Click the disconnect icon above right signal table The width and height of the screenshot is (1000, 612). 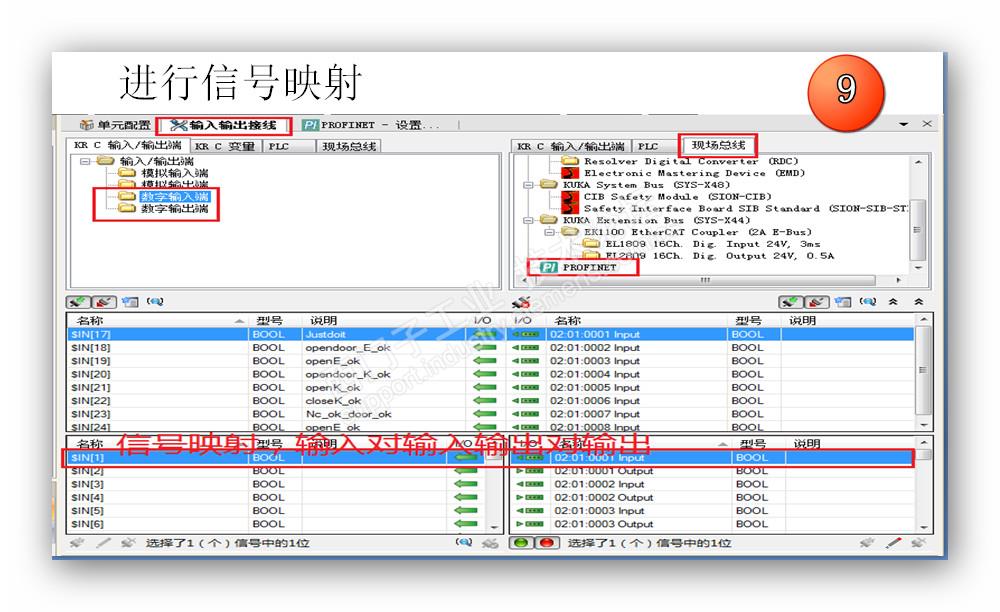click(x=522, y=302)
